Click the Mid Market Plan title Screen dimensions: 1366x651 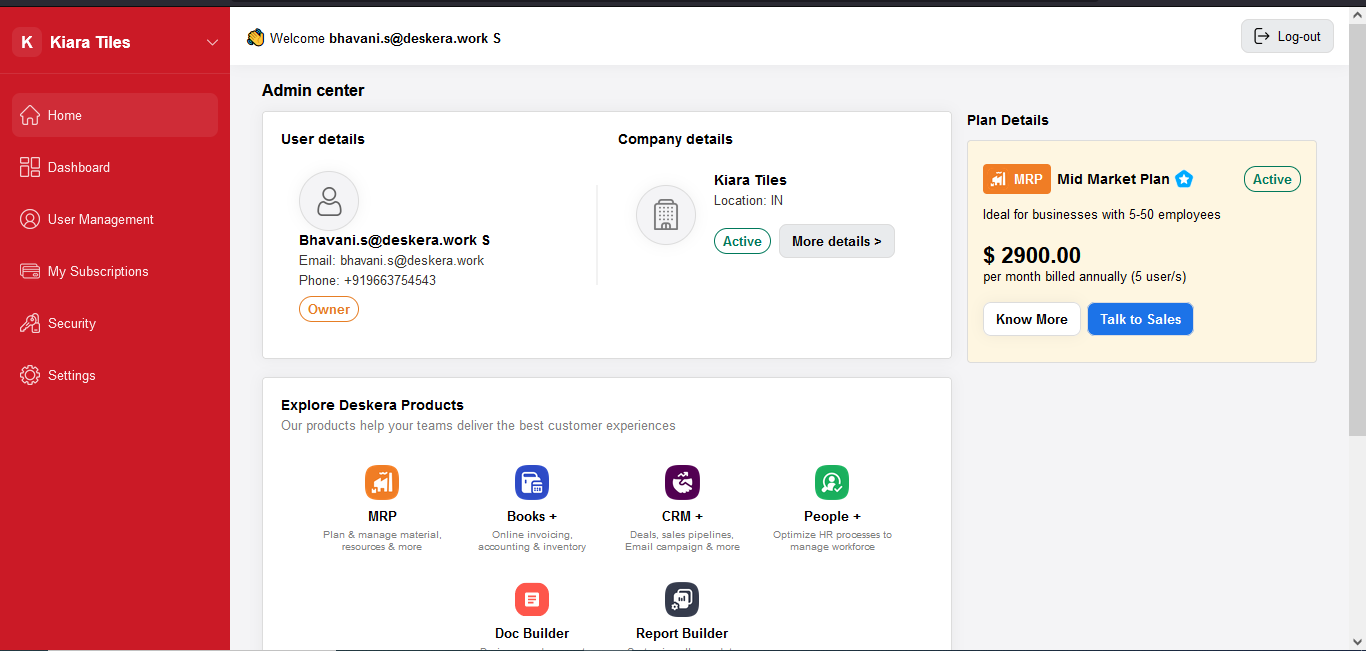point(1113,179)
